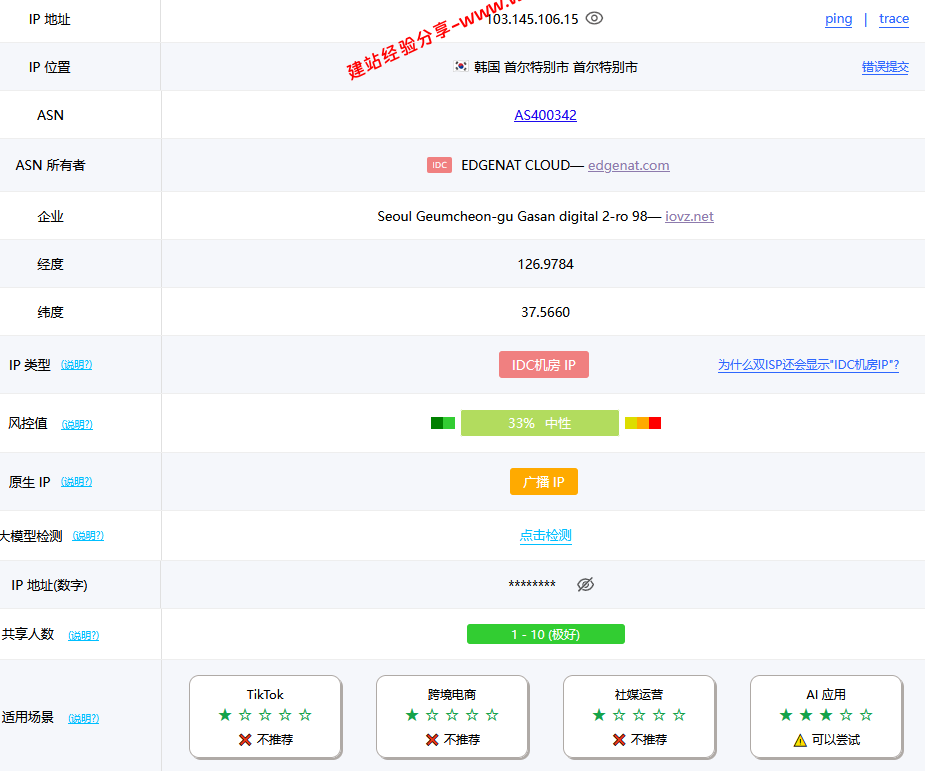Image resolution: width=925 pixels, height=771 pixels.
Task: Visit edgenat.com link
Action: [x=628, y=165]
